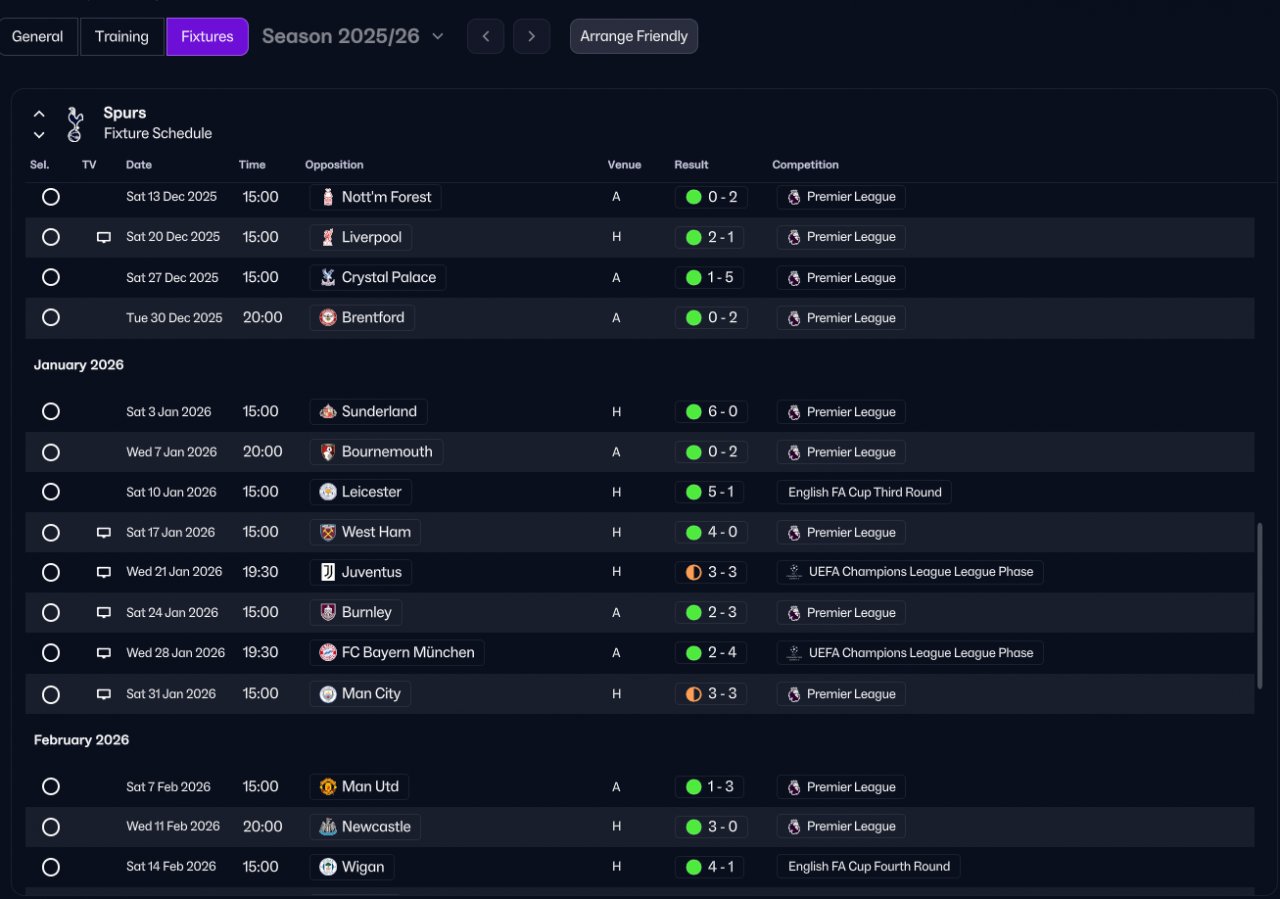Click the West Ham club badge
Screen dimensions: 1280x899
tap(327, 532)
